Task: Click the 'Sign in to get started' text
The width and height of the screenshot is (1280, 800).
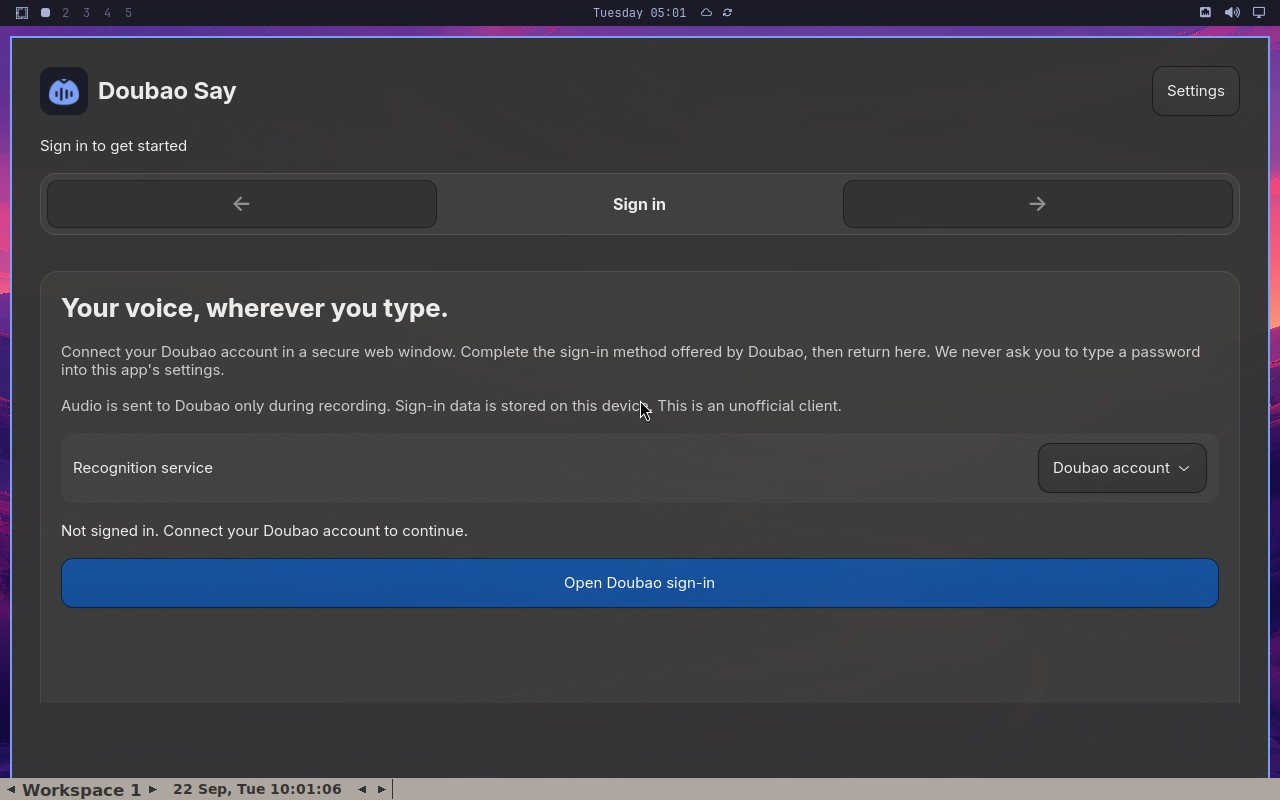Action: coord(113,146)
